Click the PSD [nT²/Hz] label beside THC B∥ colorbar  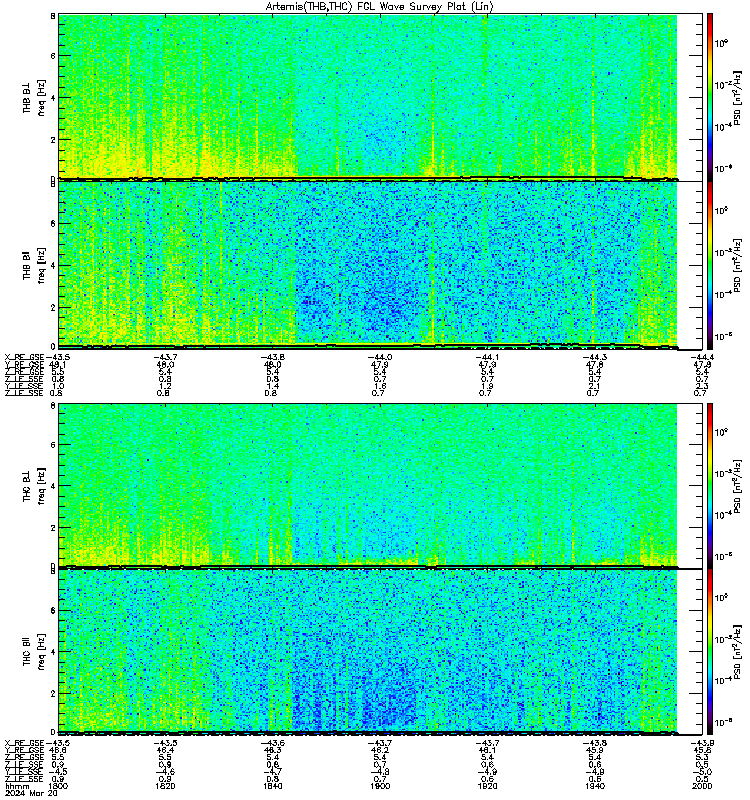tap(737, 651)
